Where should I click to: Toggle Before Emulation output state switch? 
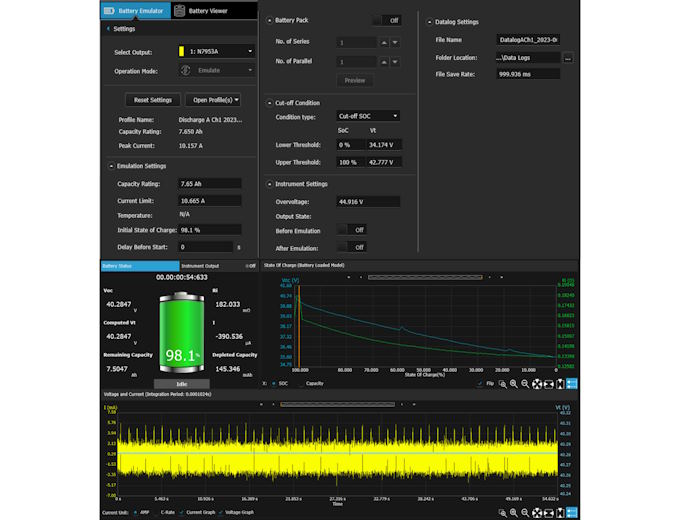(x=353, y=230)
